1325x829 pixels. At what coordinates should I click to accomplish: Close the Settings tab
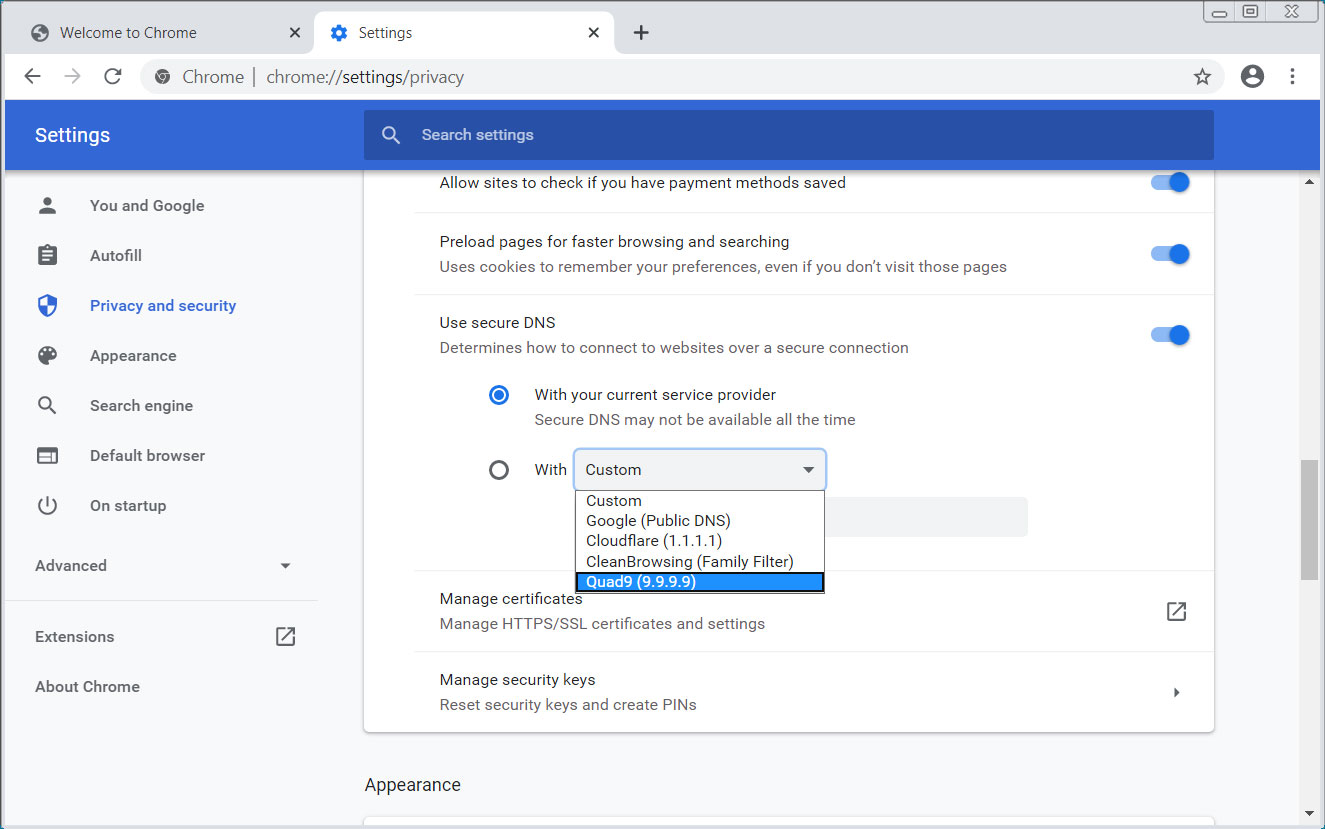coord(594,33)
